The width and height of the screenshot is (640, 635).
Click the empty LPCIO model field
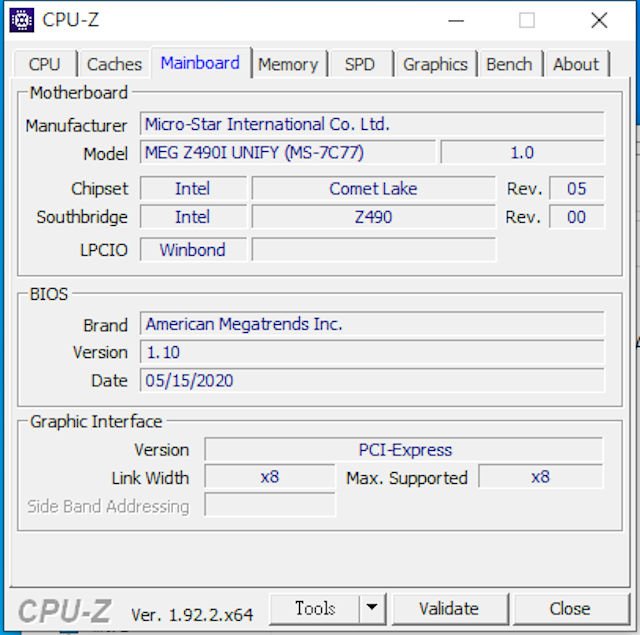[373, 249]
